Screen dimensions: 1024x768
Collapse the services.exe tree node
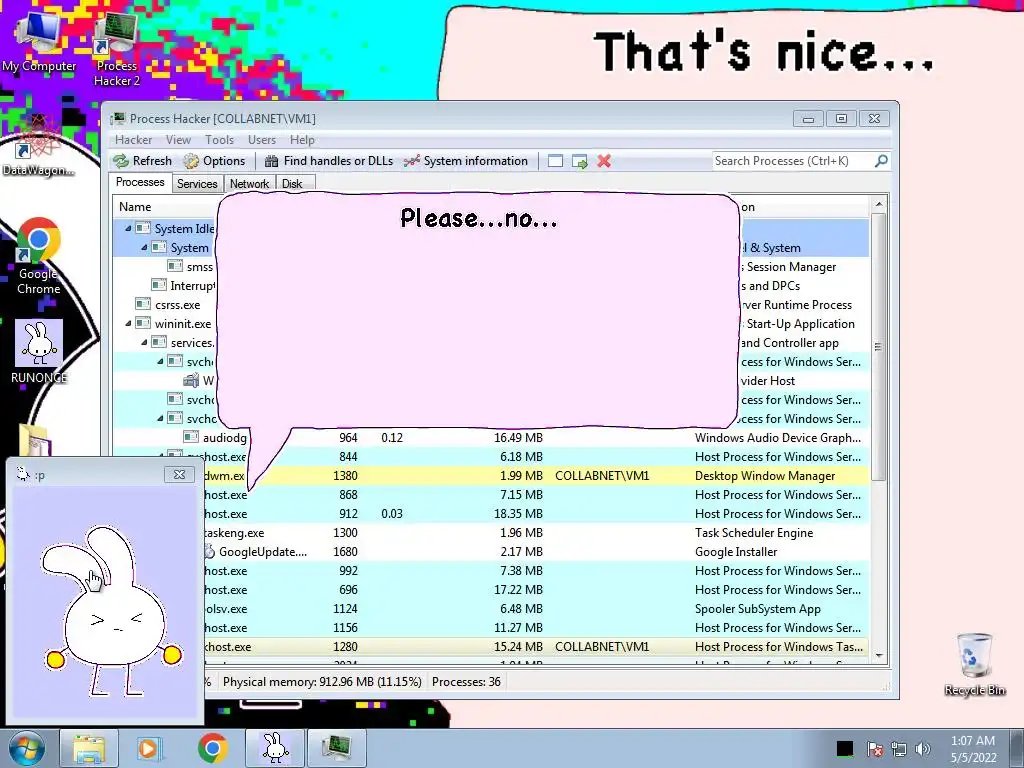(144, 342)
